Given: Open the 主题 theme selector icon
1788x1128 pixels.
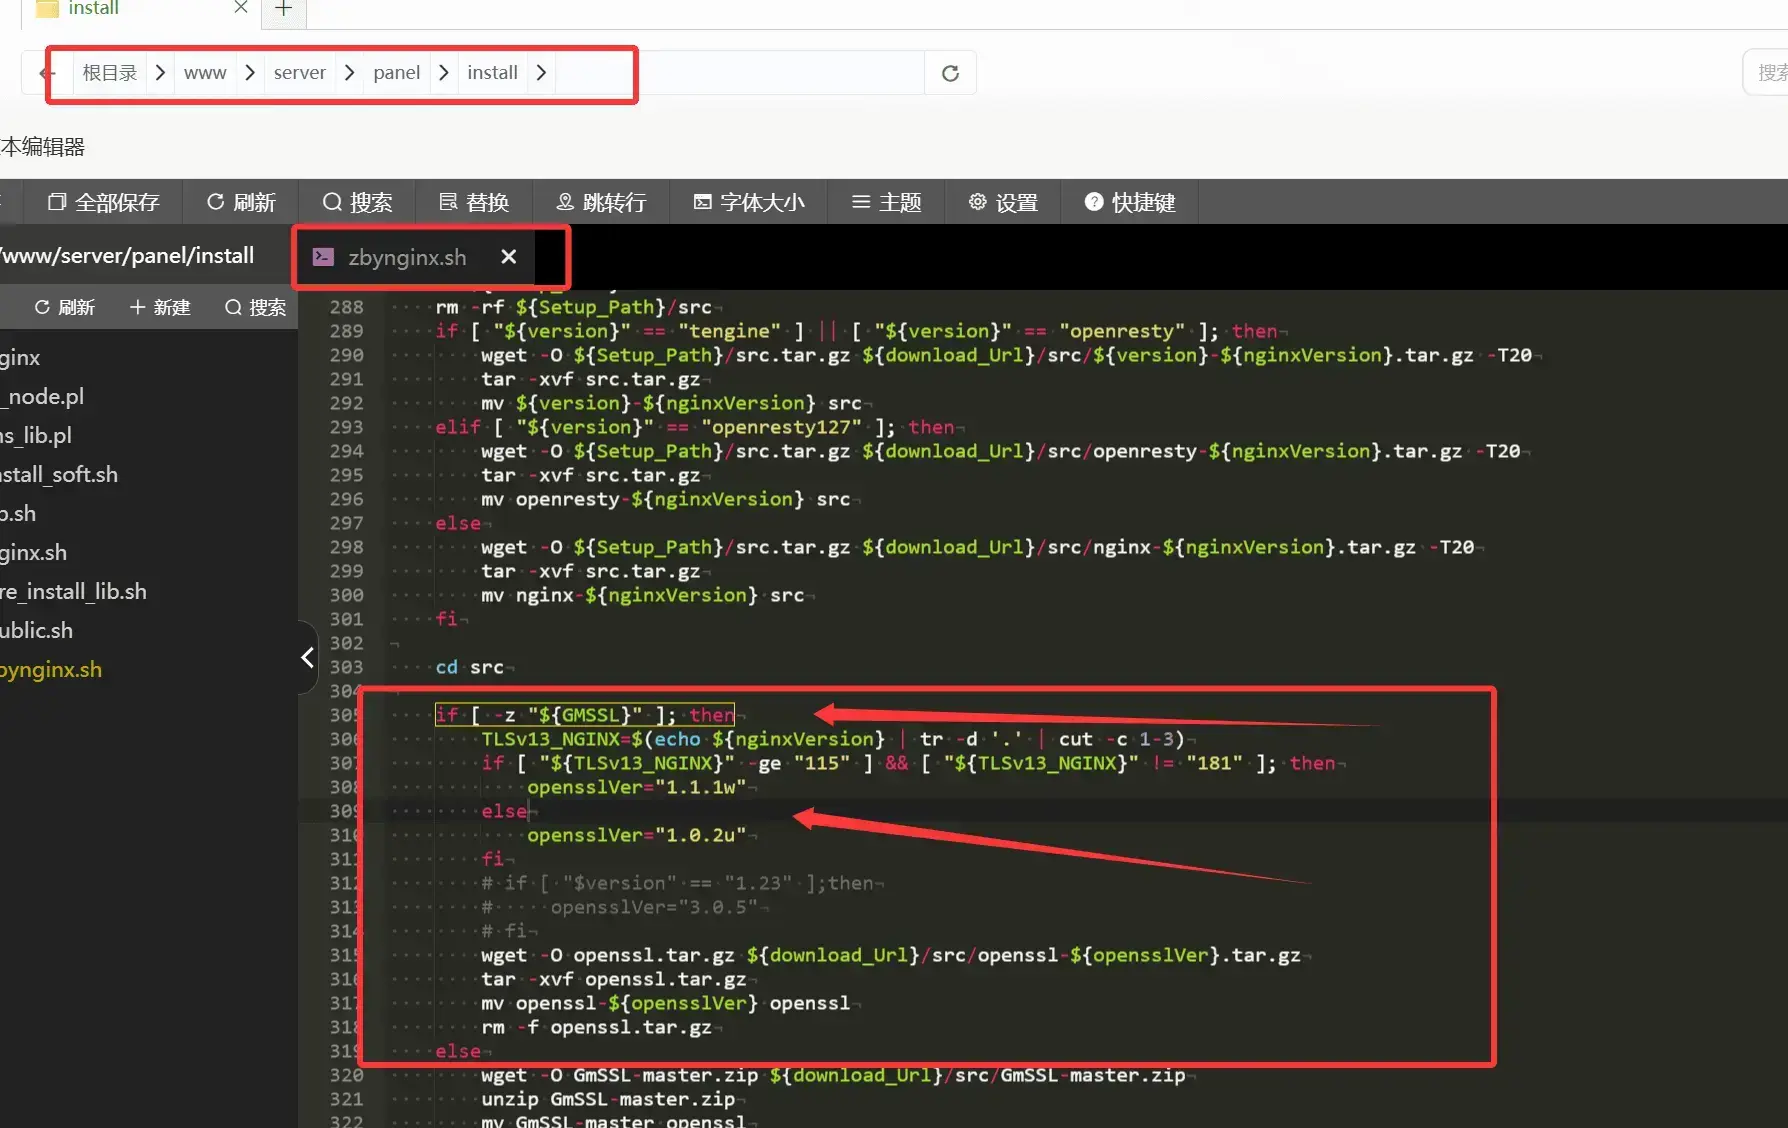Looking at the screenshot, I should 859,202.
